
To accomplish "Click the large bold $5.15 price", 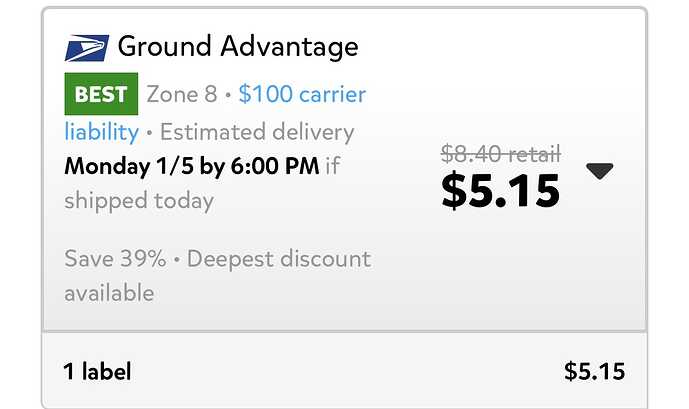I will [x=500, y=190].
